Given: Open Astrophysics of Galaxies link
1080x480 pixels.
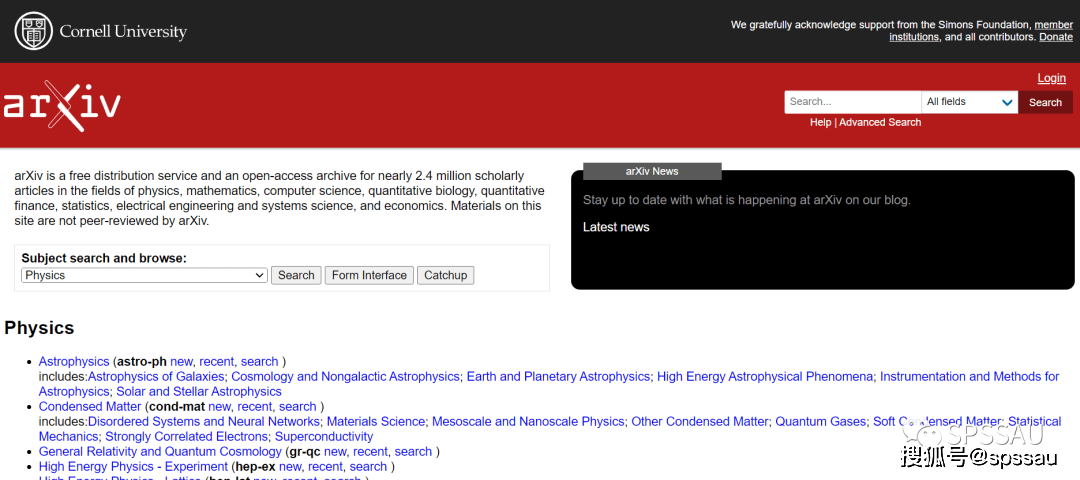Looking at the screenshot, I should click(156, 377).
